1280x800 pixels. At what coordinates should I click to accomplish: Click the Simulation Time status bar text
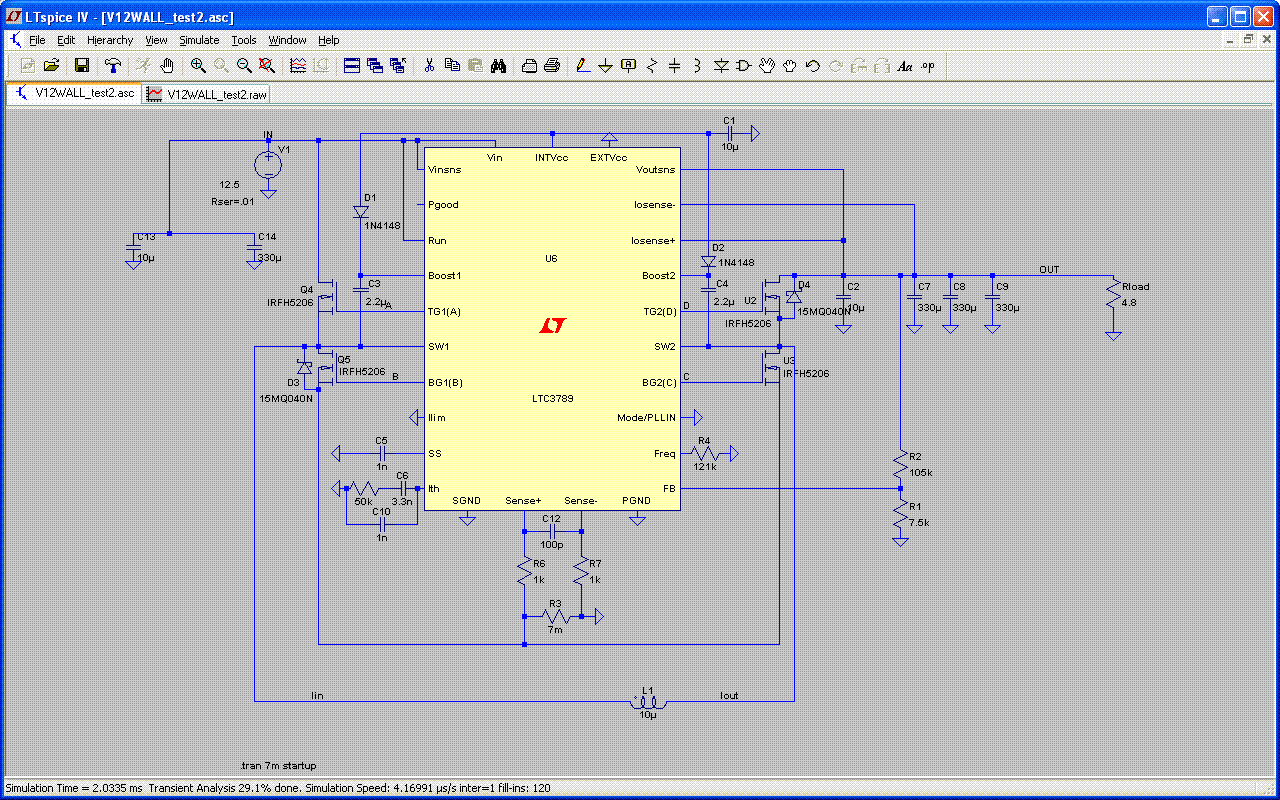pyautogui.click(x=280, y=789)
